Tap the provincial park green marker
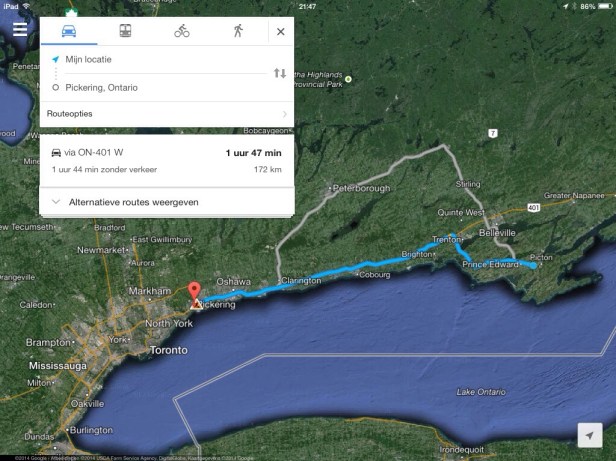 tap(348, 79)
